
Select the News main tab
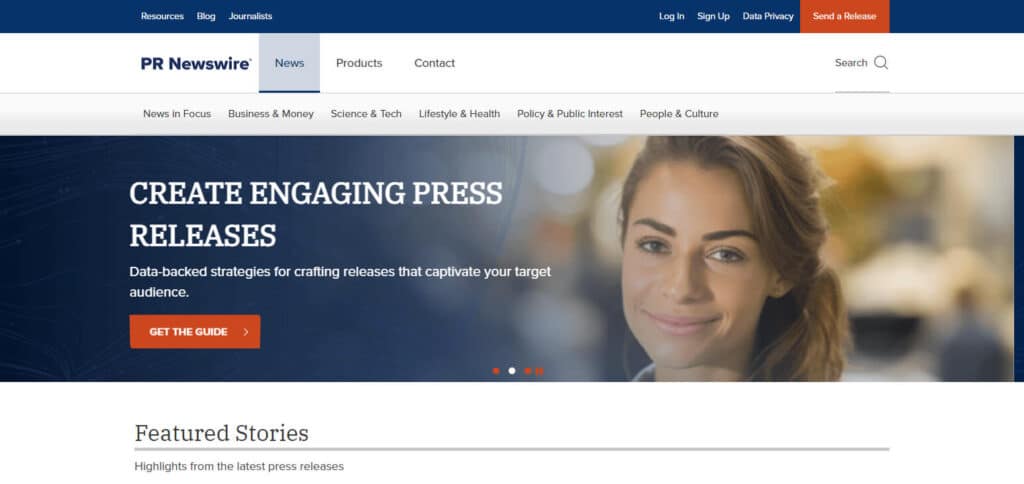[x=289, y=63]
